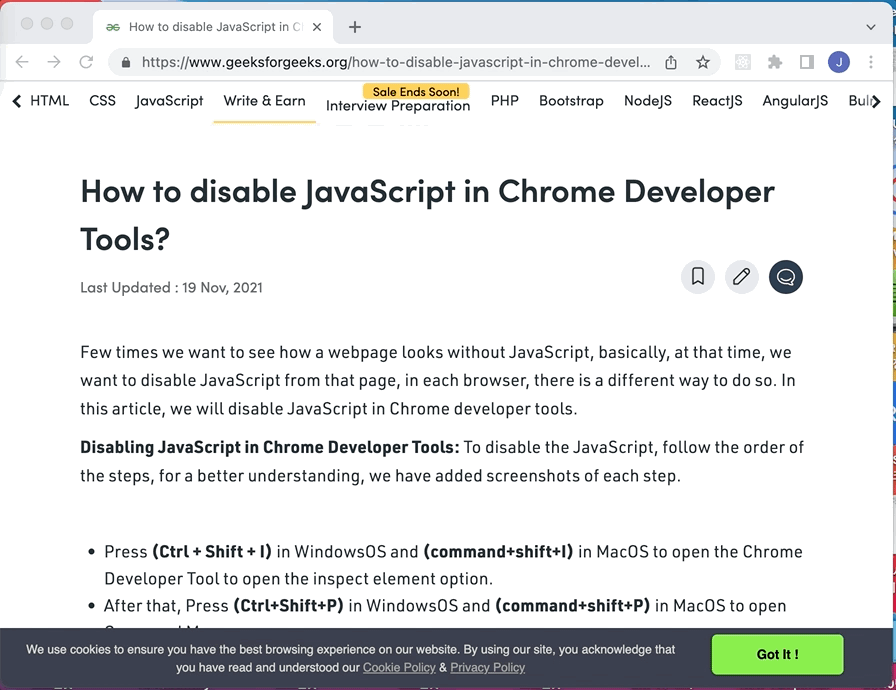The height and width of the screenshot is (690, 896).
Task: Focus the address bar URL field
Action: 395,62
